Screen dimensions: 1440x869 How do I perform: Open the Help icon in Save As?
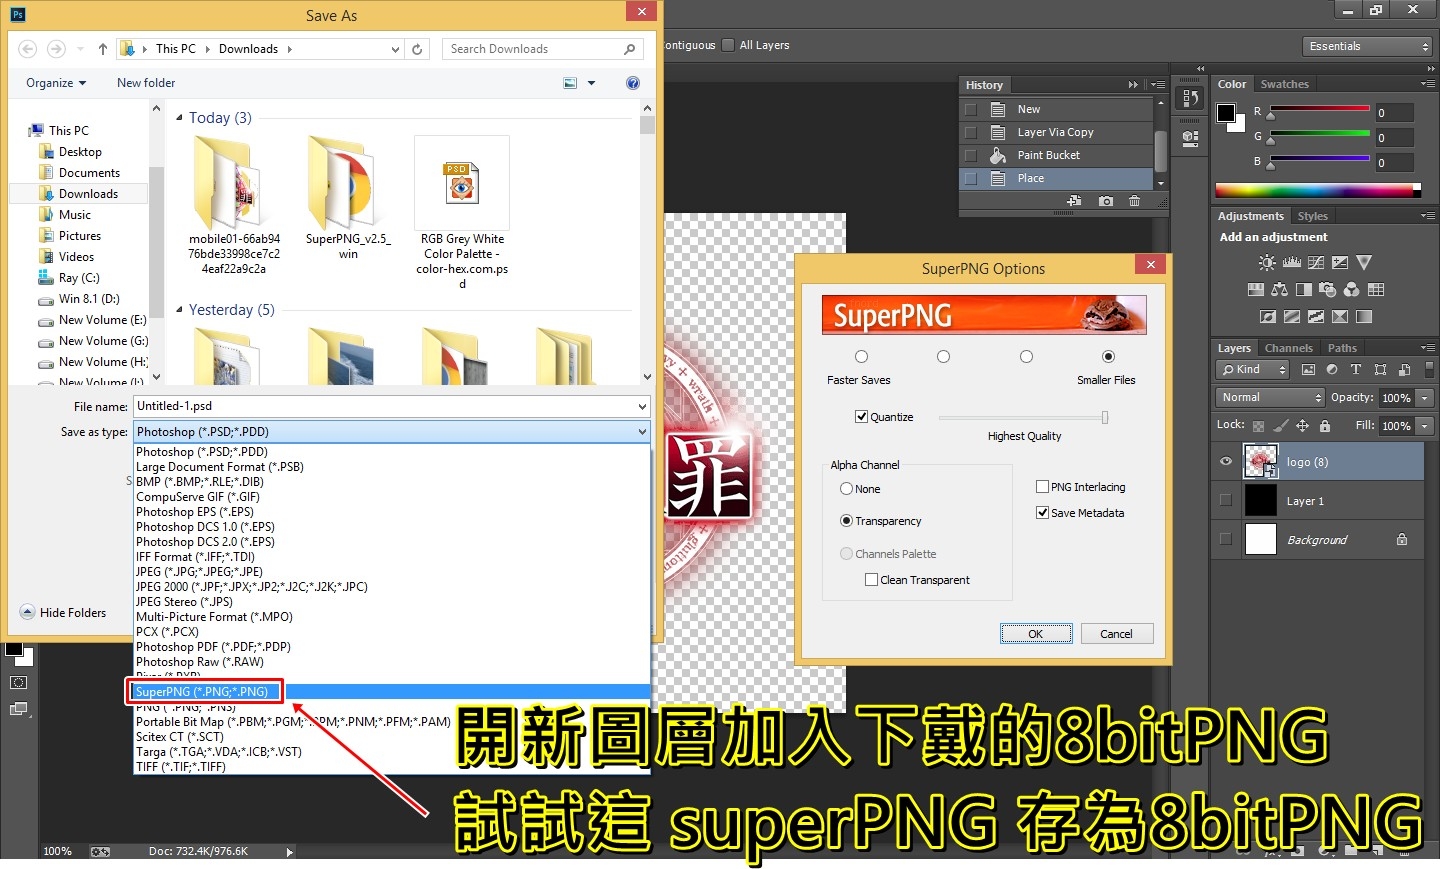tap(633, 83)
